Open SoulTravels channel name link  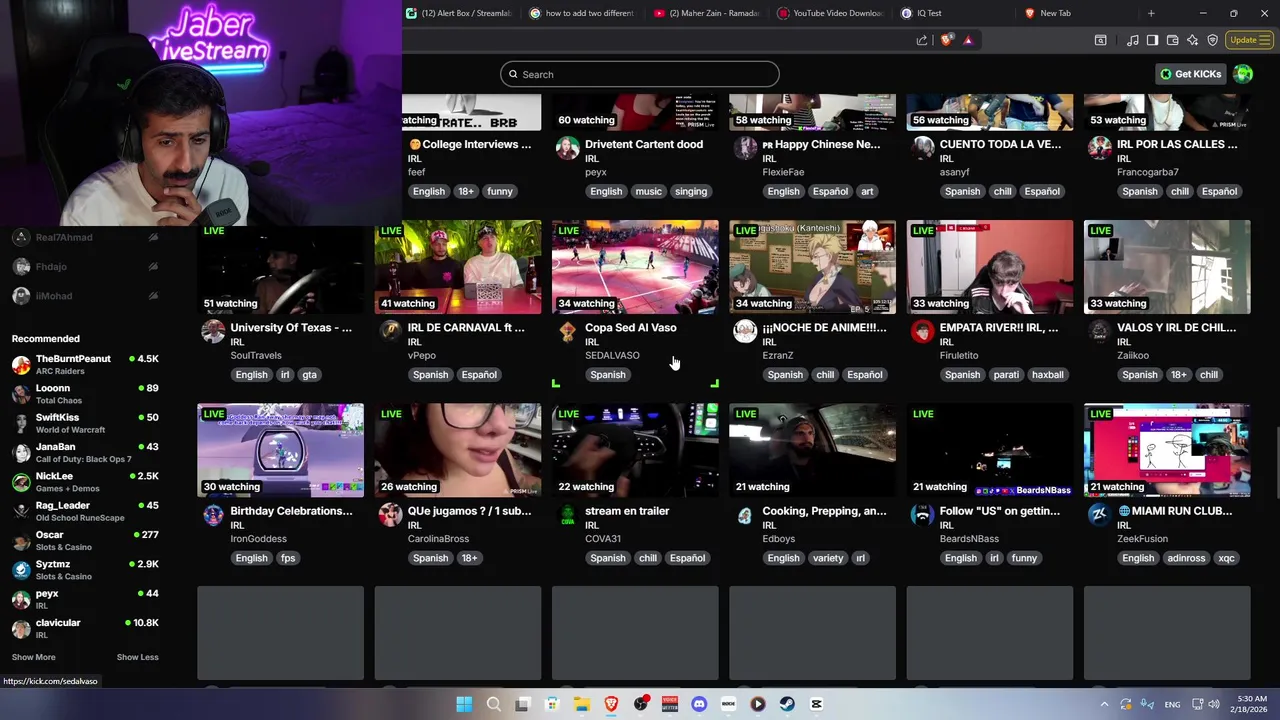(256, 355)
